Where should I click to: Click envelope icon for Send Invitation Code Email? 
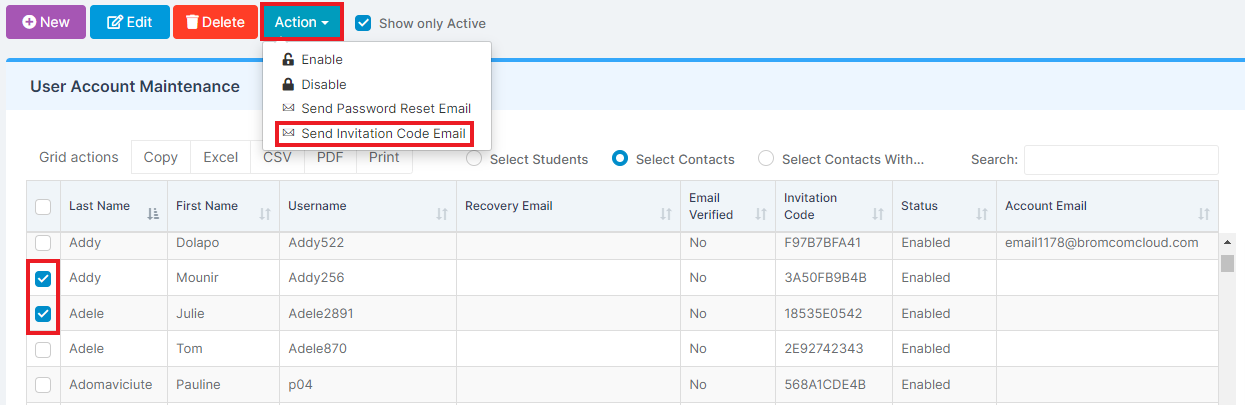click(x=288, y=134)
